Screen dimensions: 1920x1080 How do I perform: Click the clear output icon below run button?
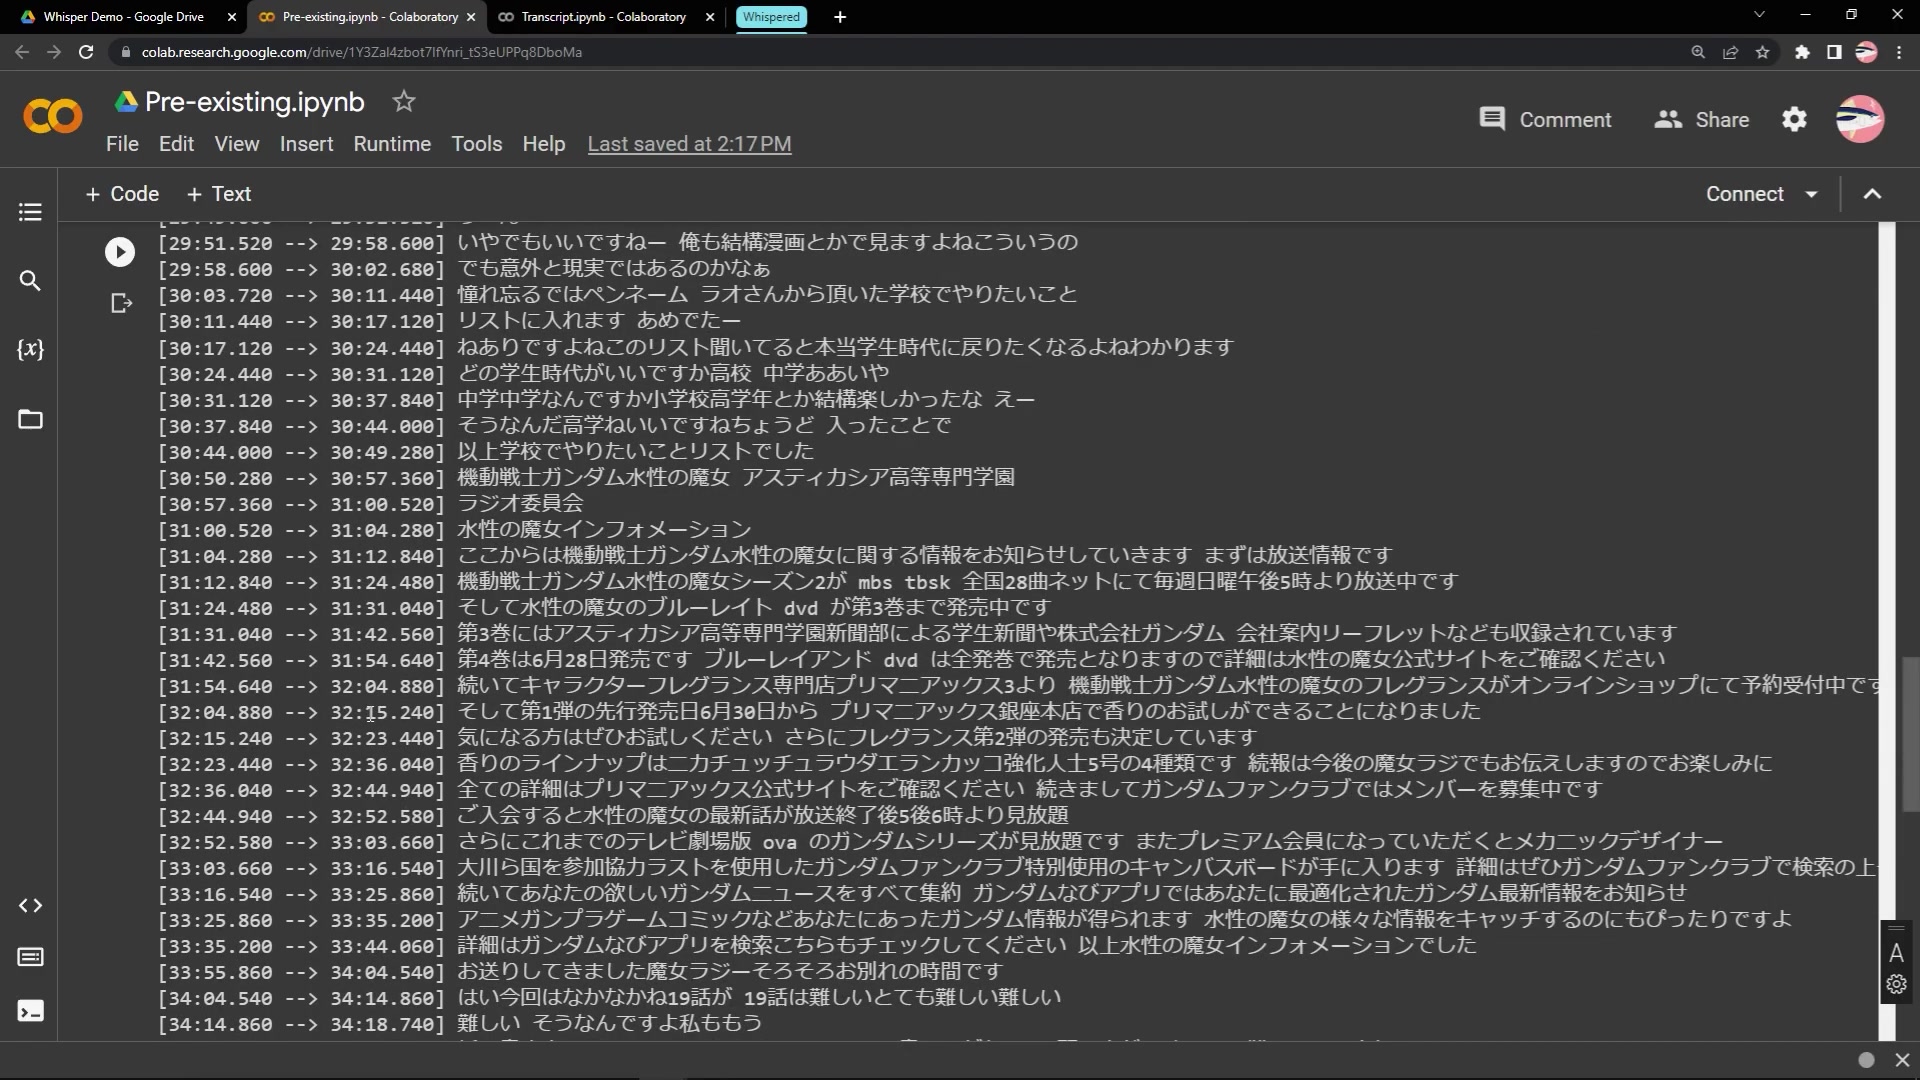(x=121, y=303)
